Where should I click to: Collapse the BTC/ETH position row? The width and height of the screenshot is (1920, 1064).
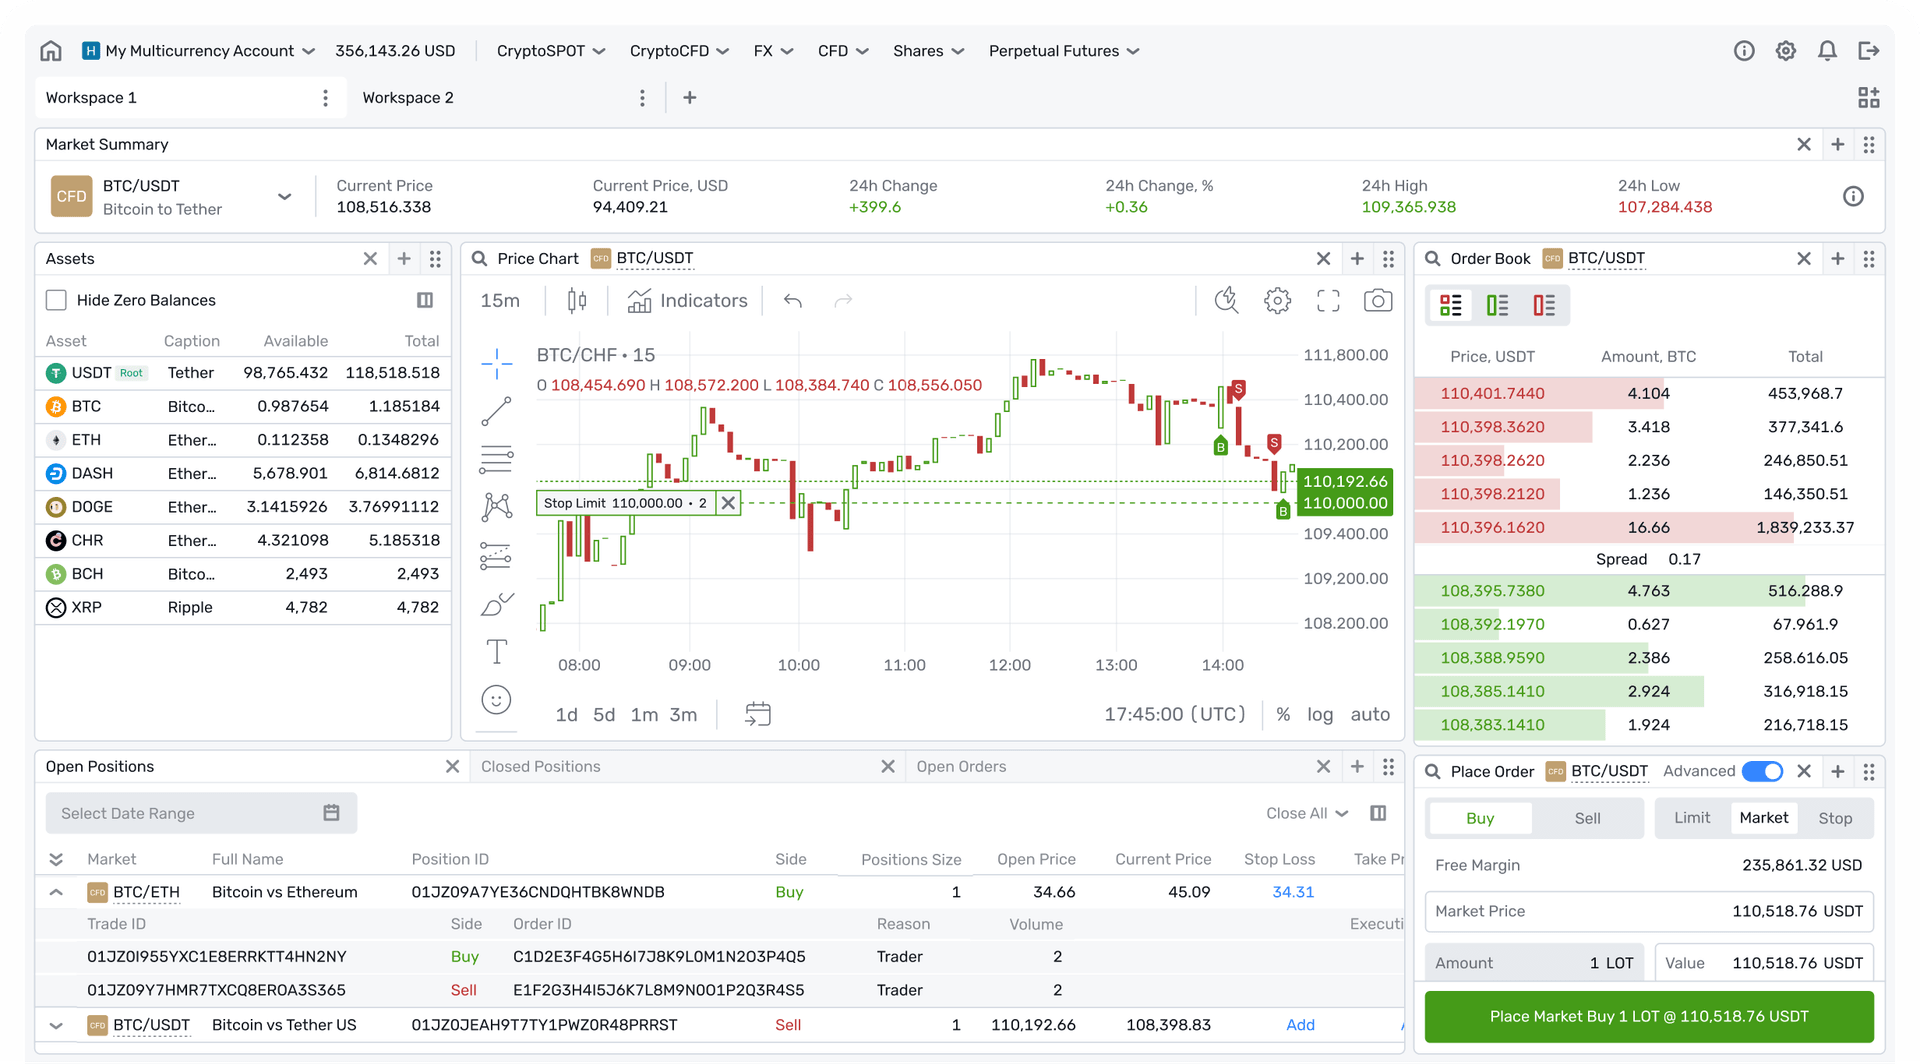click(x=56, y=892)
